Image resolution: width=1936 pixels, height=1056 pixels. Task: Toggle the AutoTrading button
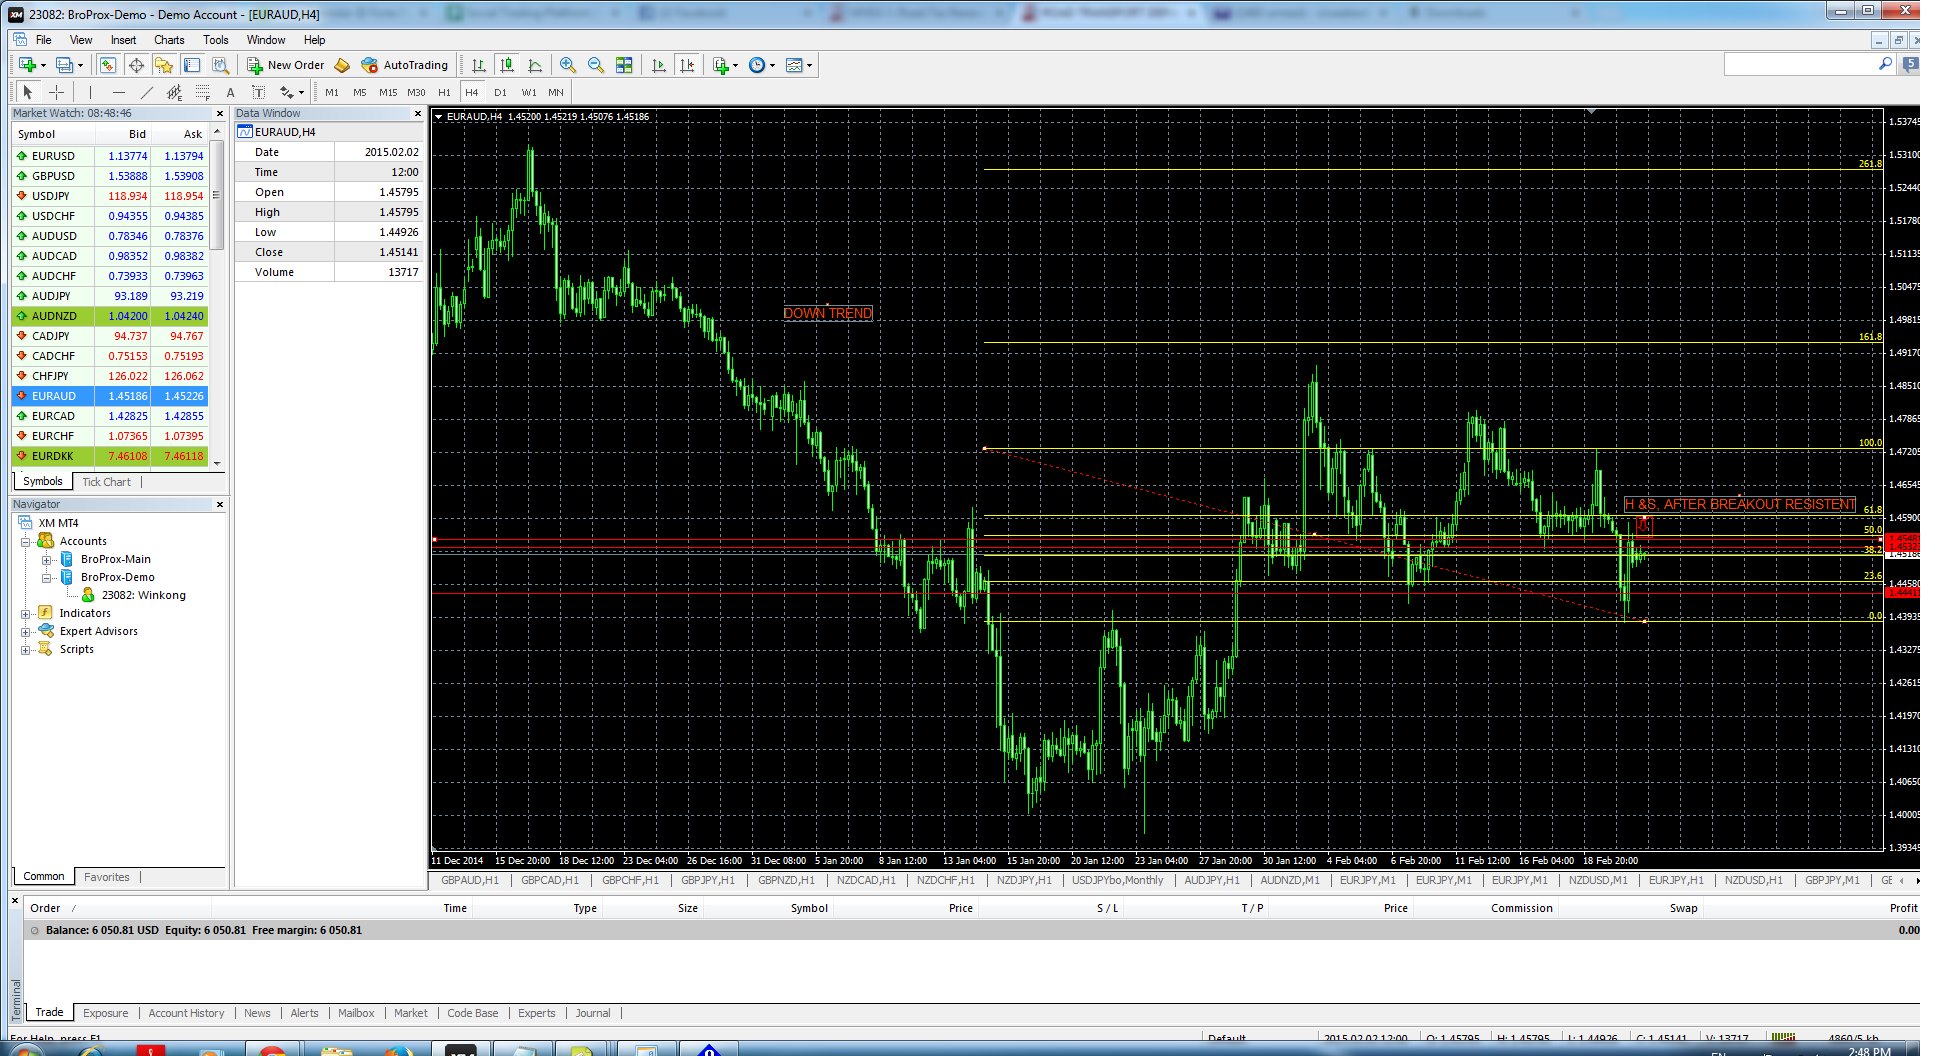405,65
